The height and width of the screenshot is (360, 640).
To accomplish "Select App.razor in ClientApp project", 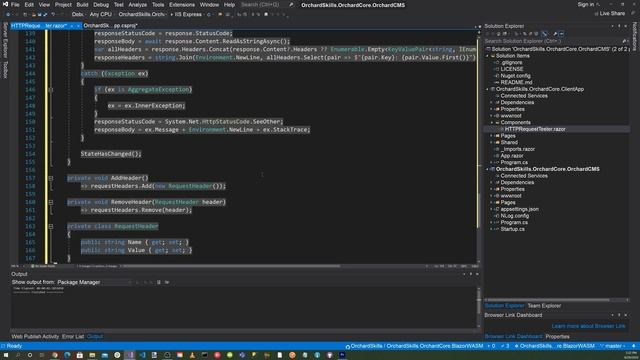I will tap(511, 156).
